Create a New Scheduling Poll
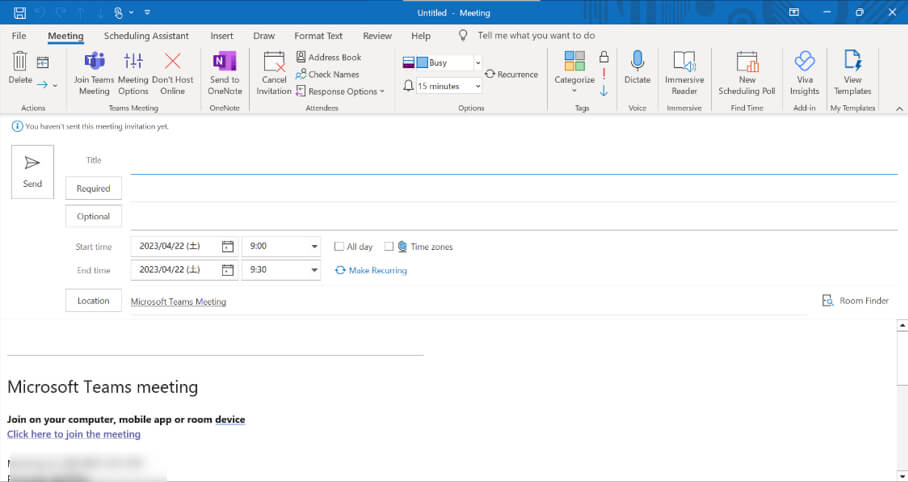 (747, 62)
